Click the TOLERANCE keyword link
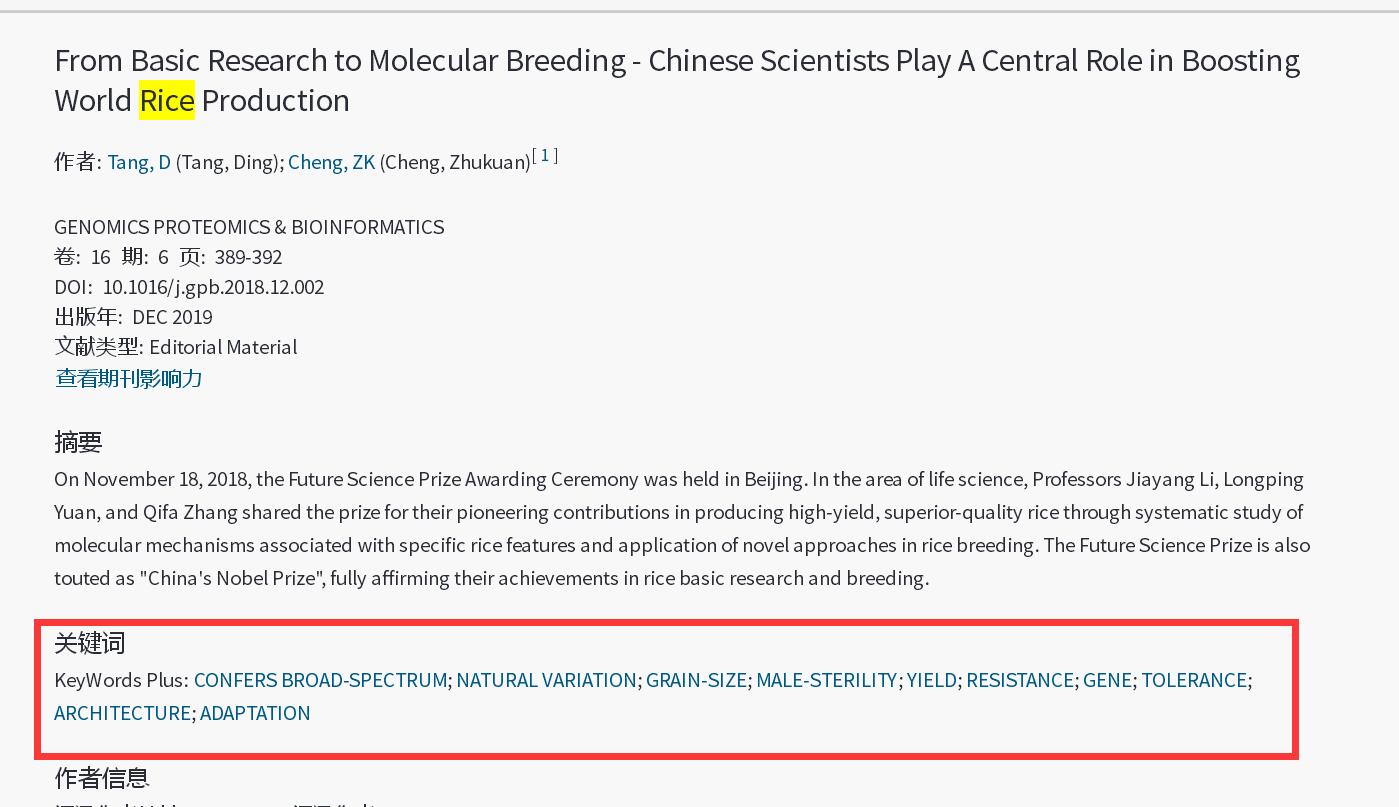Screen dimensions: 1399x807 1194,680
